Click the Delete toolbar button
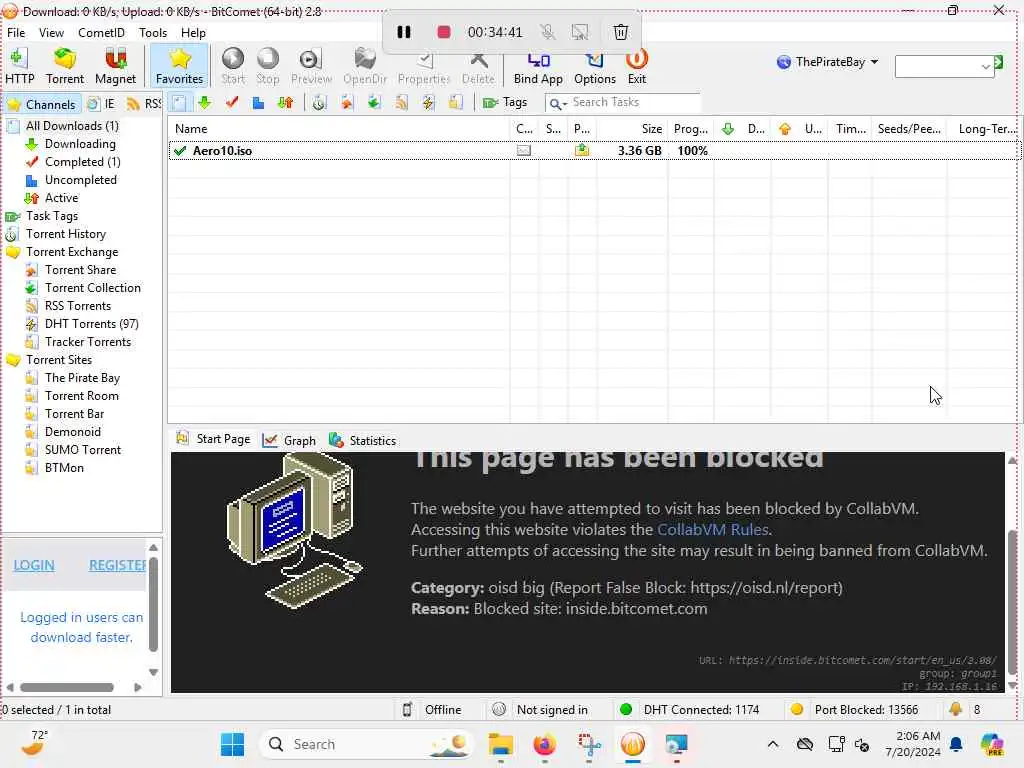 [478, 67]
